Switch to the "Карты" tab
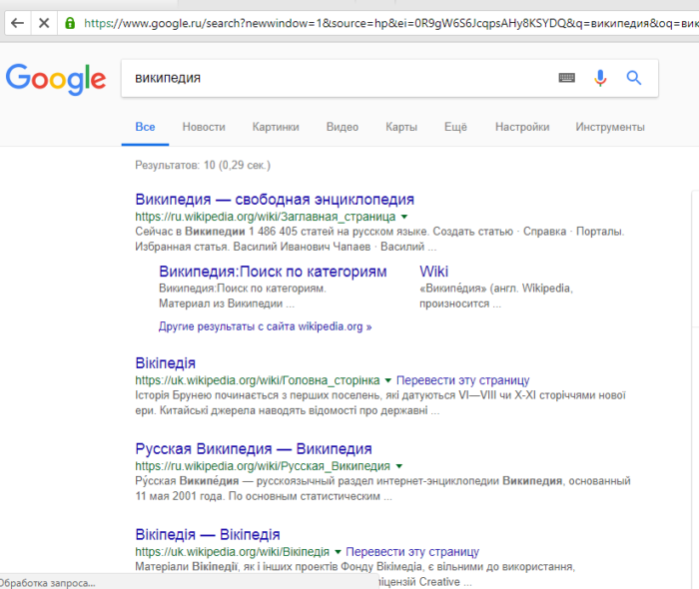Screen dimensions: 699x589 401,127
